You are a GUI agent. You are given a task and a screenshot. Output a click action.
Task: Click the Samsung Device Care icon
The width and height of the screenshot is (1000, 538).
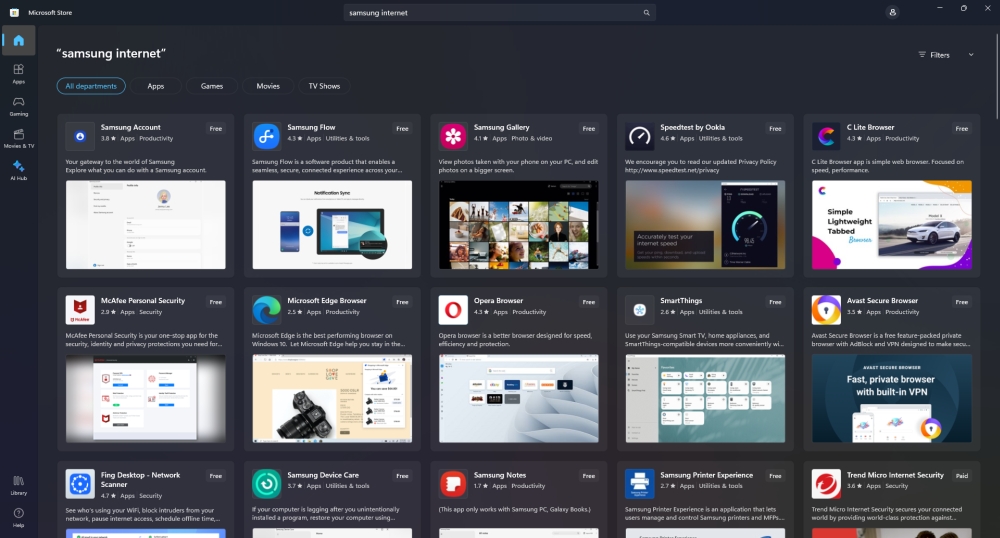(267, 484)
